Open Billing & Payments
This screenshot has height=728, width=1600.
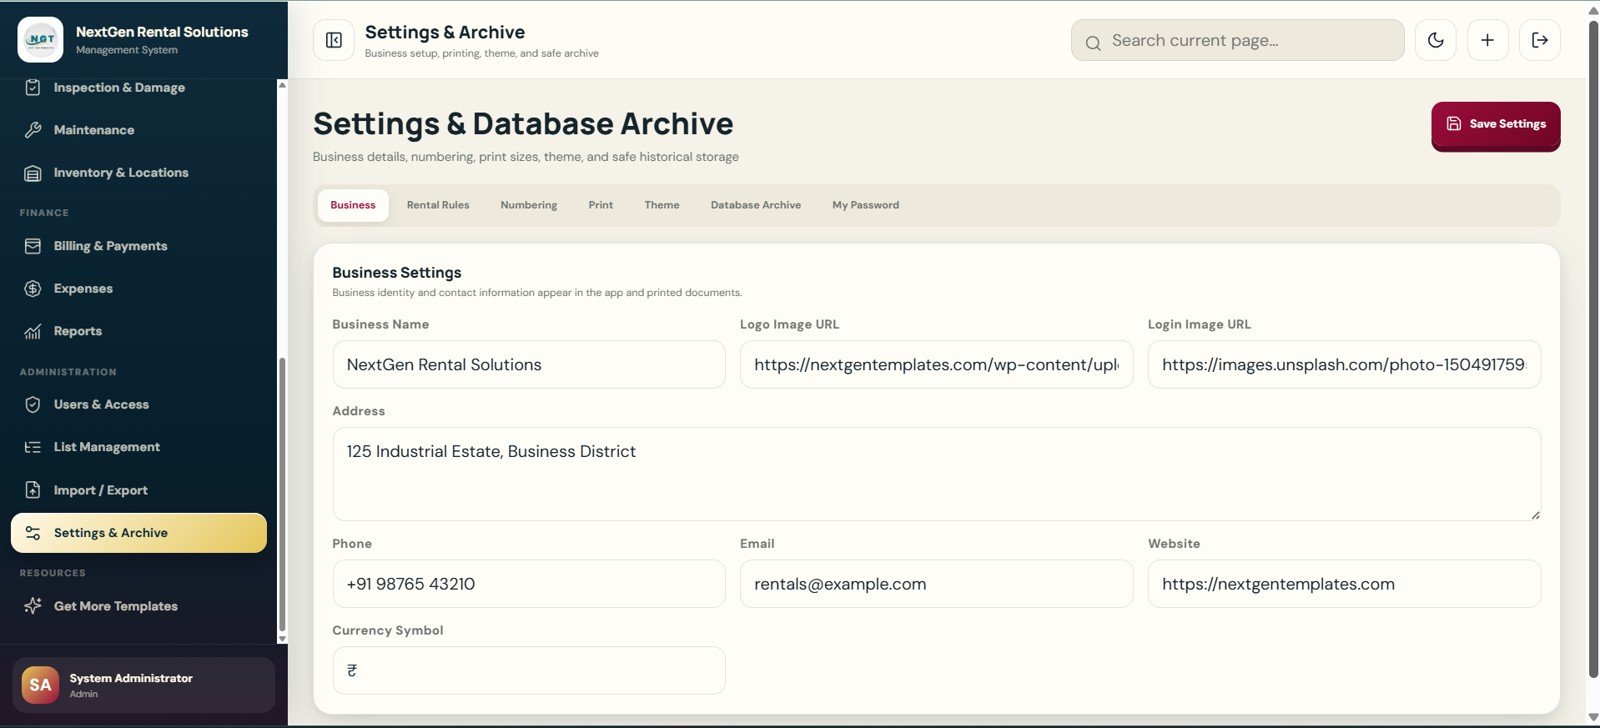pos(139,246)
